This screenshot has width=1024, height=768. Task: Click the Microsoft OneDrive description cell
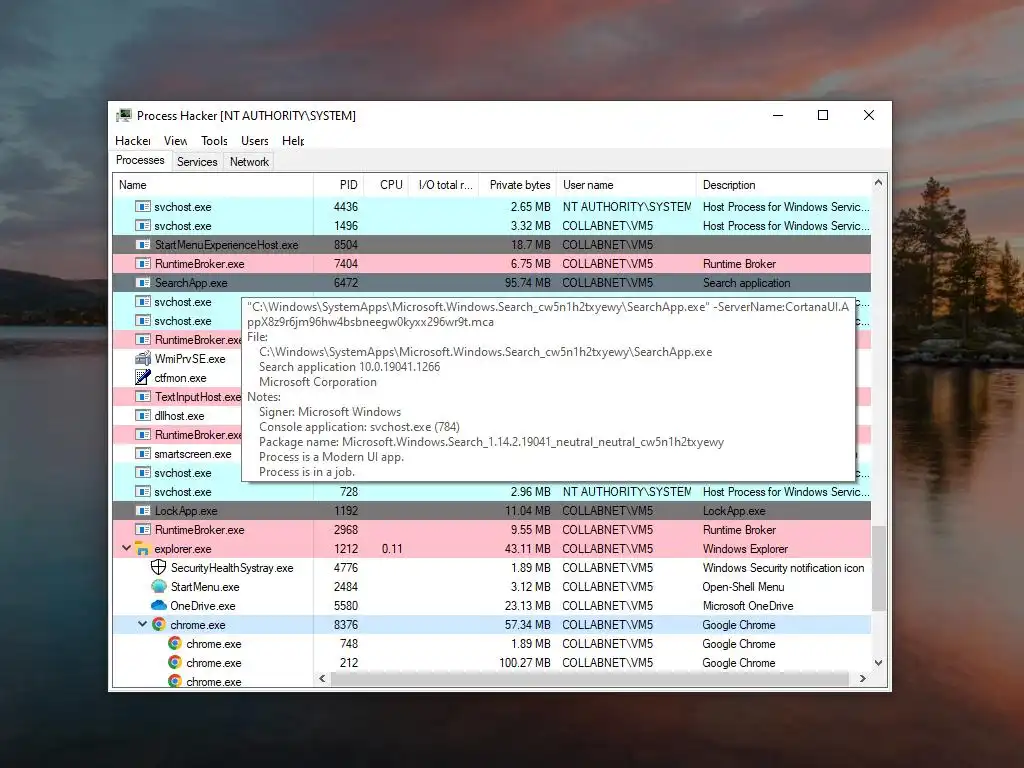coord(748,605)
